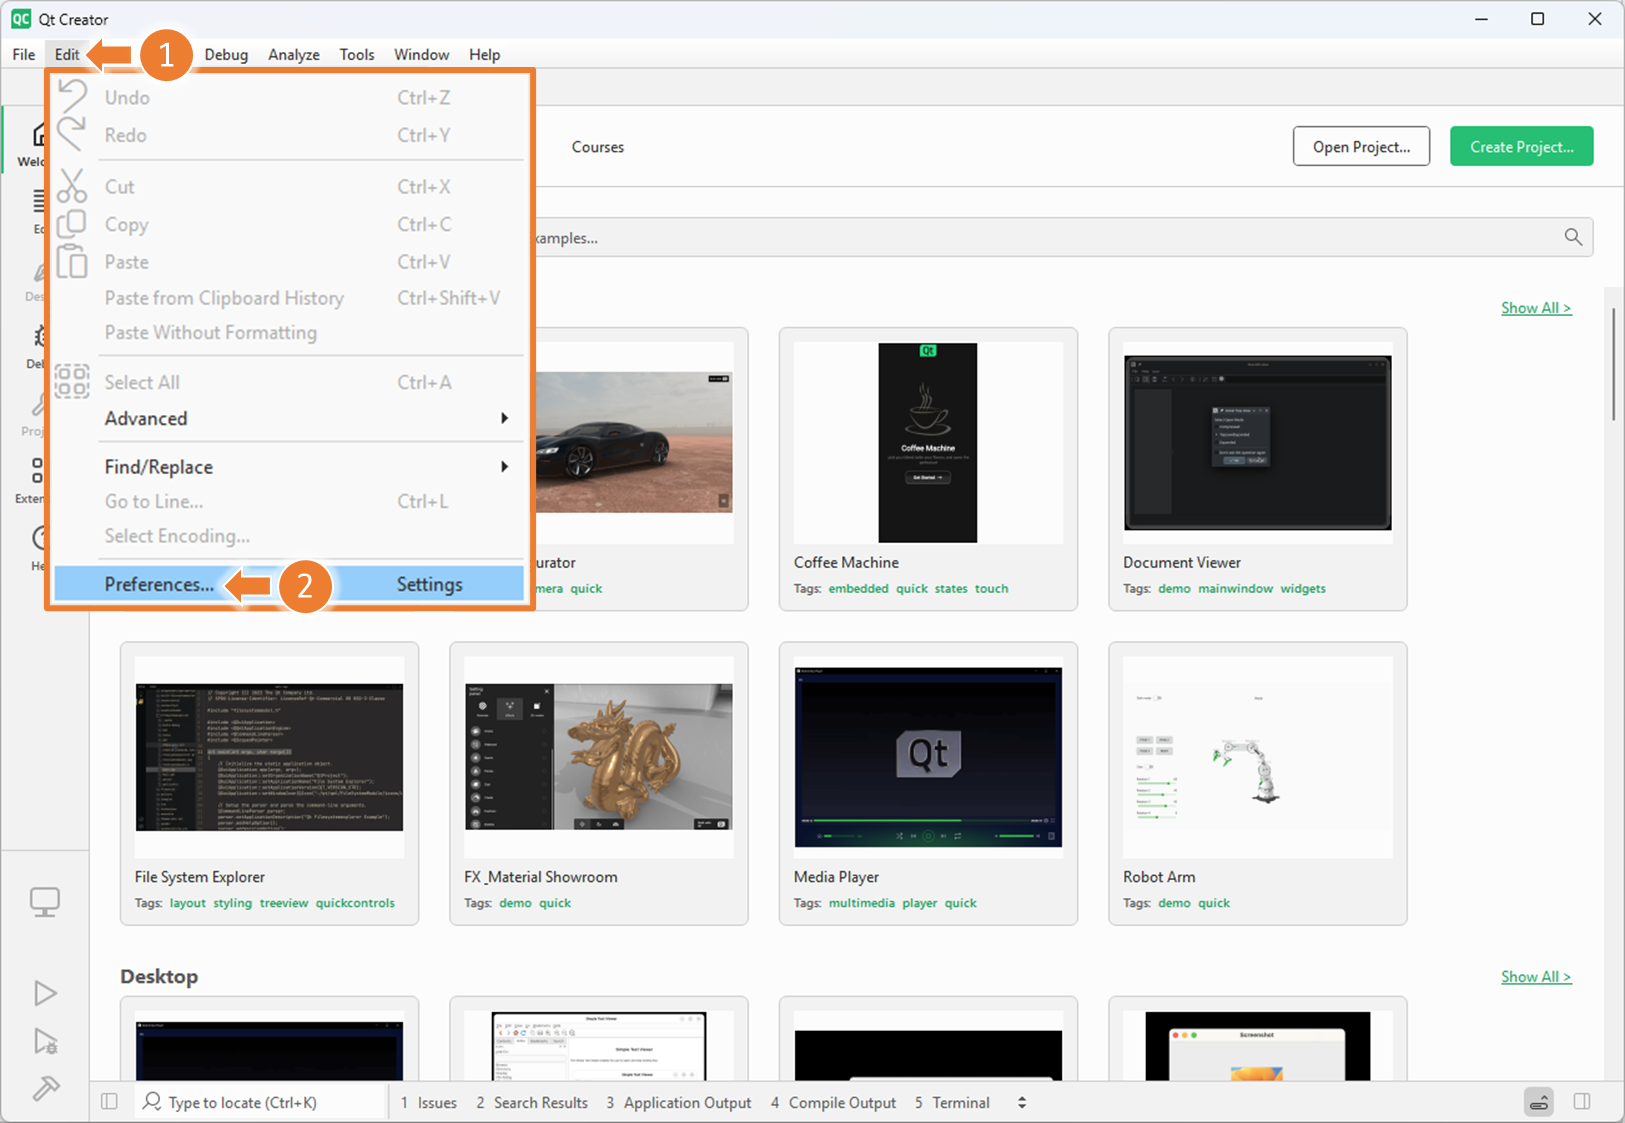Open the Robot Arm example thumbnail

coord(1257,757)
